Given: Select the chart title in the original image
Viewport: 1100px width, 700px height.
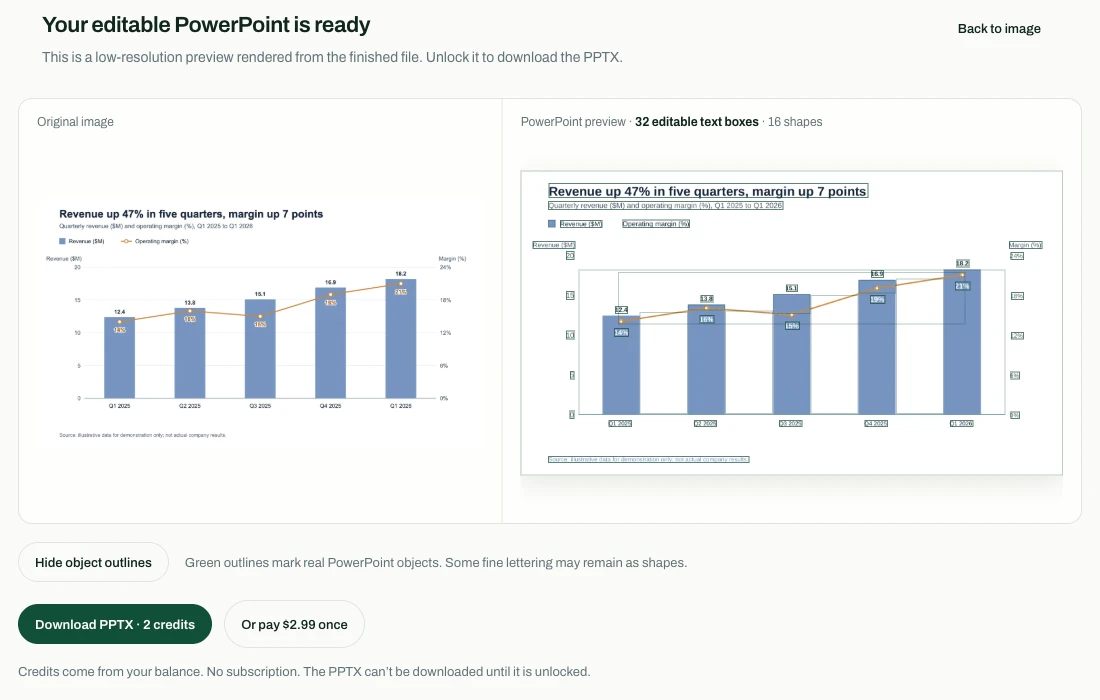Looking at the screenshot, I should coord(191,214).
